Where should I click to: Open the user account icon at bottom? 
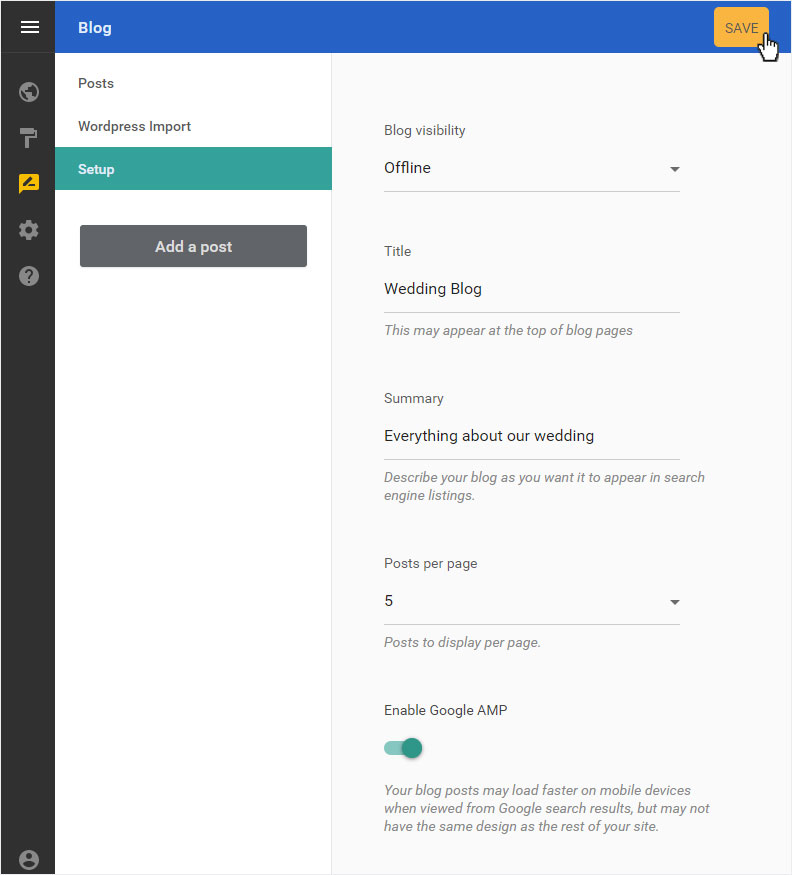click(29, 859)
